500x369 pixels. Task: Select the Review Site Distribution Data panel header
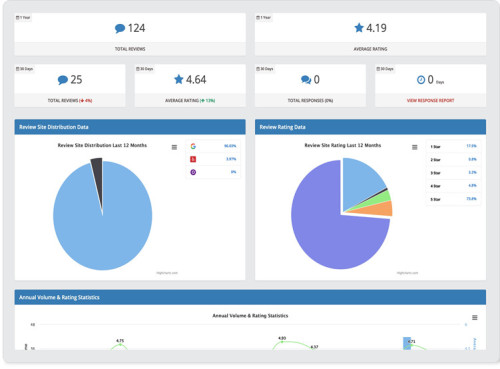(130, 127)
